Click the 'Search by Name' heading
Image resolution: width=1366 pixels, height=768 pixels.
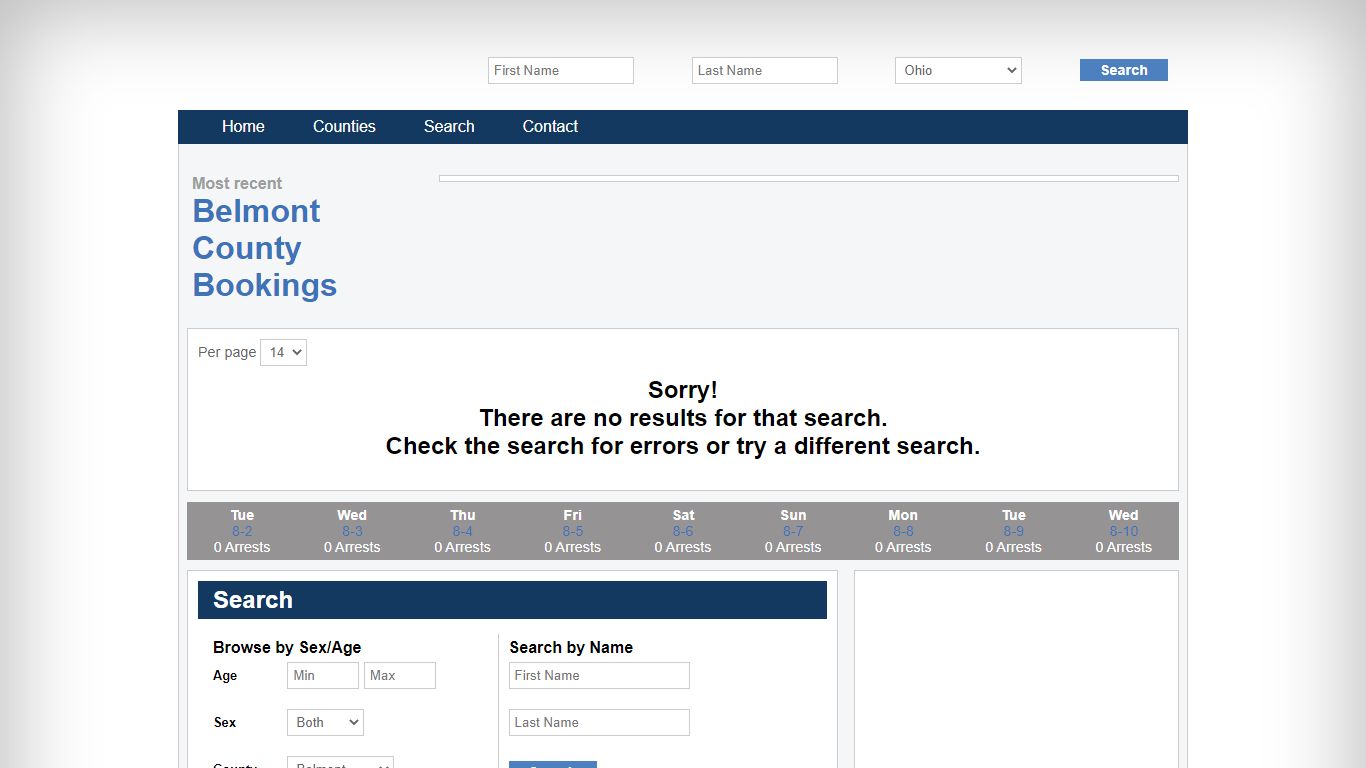click(571, 647)
